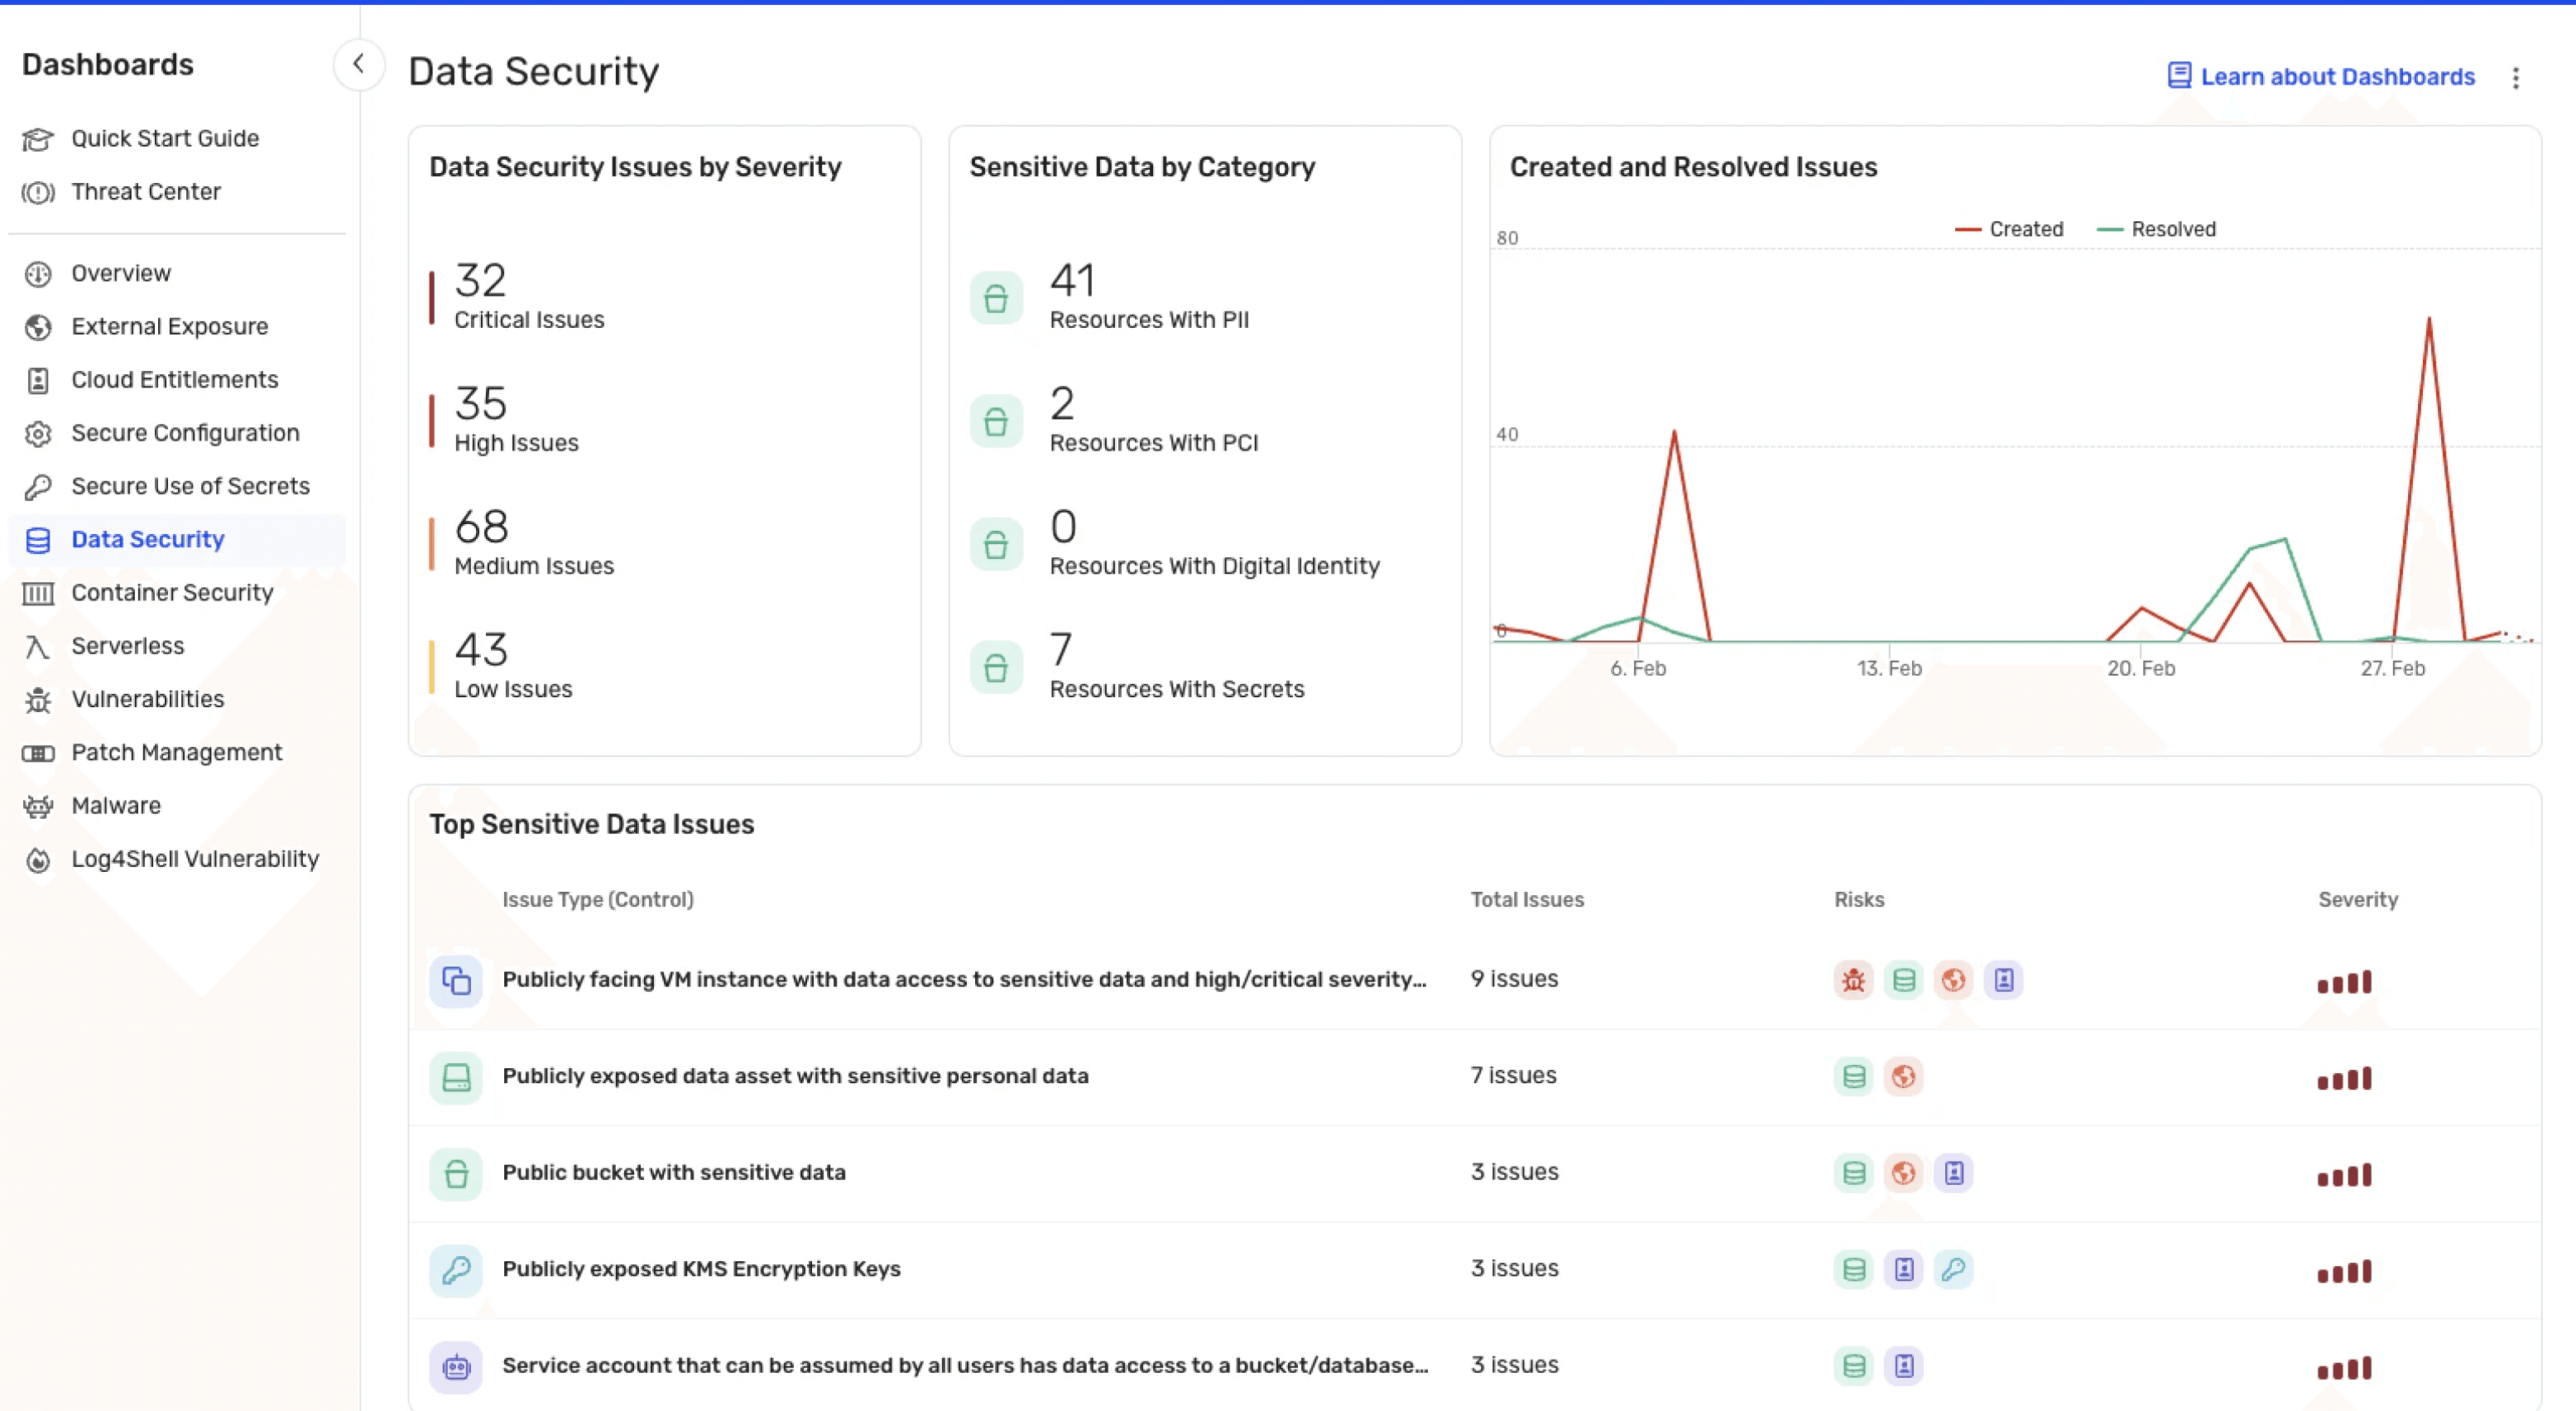
Task: Click the Threat Center alert icon
Action: click(38, 192)
